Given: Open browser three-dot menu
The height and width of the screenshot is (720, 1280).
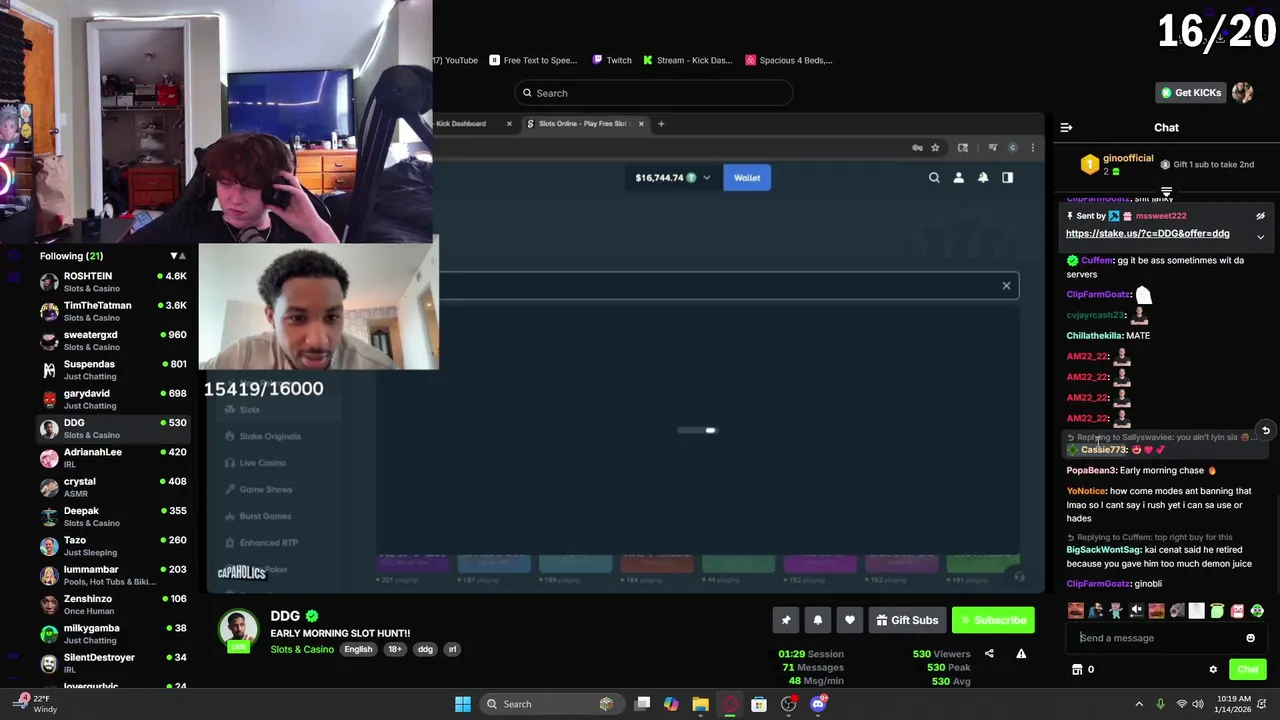Looking at the screenshot, I should 1032,148.
